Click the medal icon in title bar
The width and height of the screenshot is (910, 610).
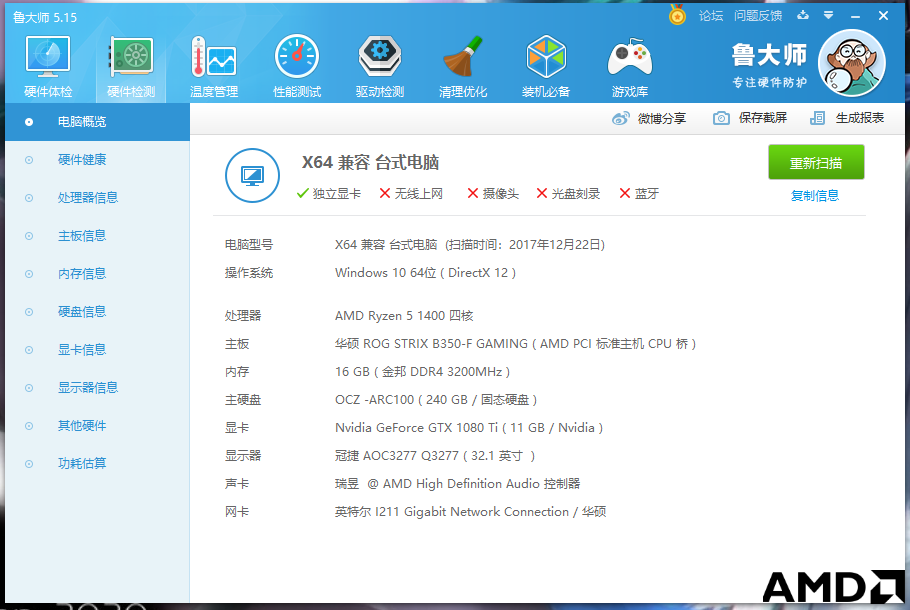coord(677,15)
